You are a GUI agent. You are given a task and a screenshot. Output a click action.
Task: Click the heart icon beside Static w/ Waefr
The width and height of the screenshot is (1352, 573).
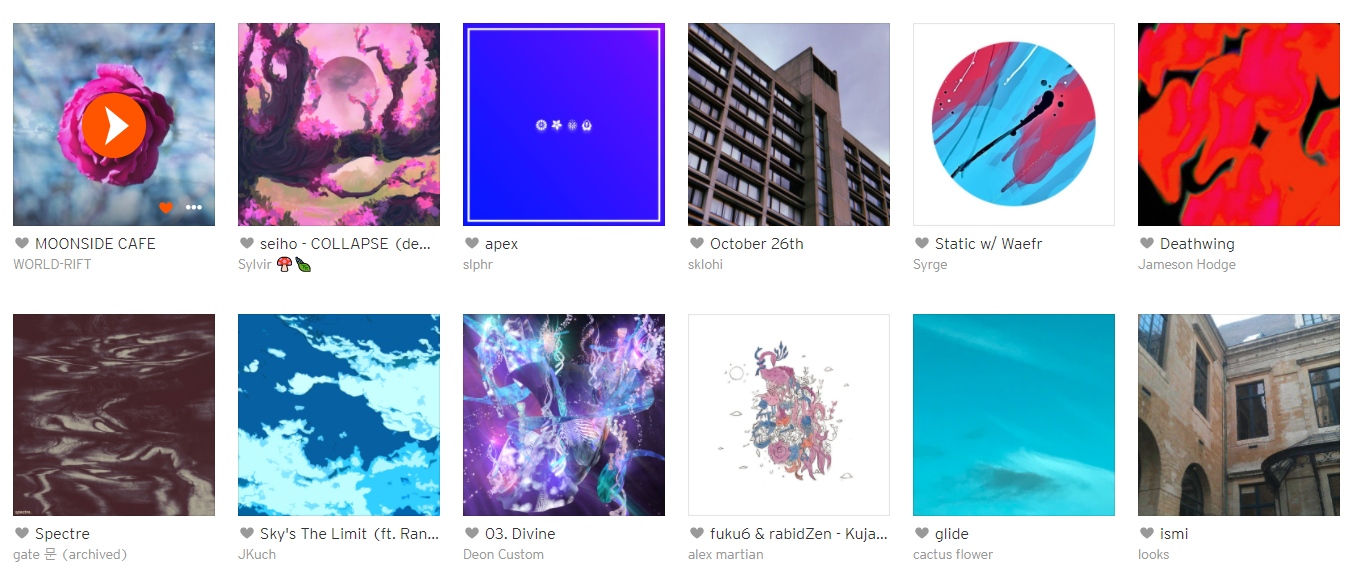click(922, 243)
